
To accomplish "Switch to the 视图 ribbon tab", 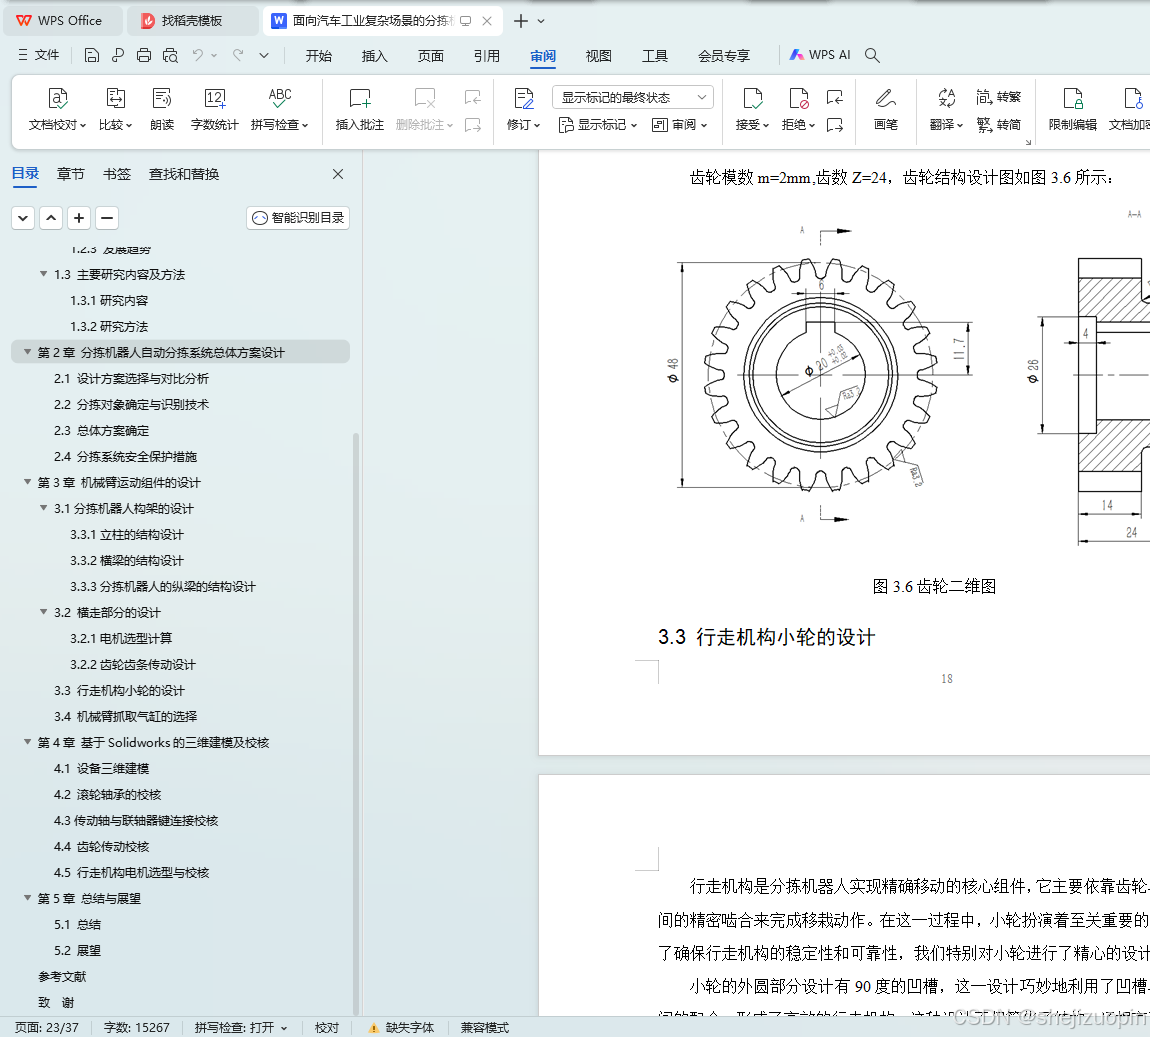I will [x=598, y=56].
